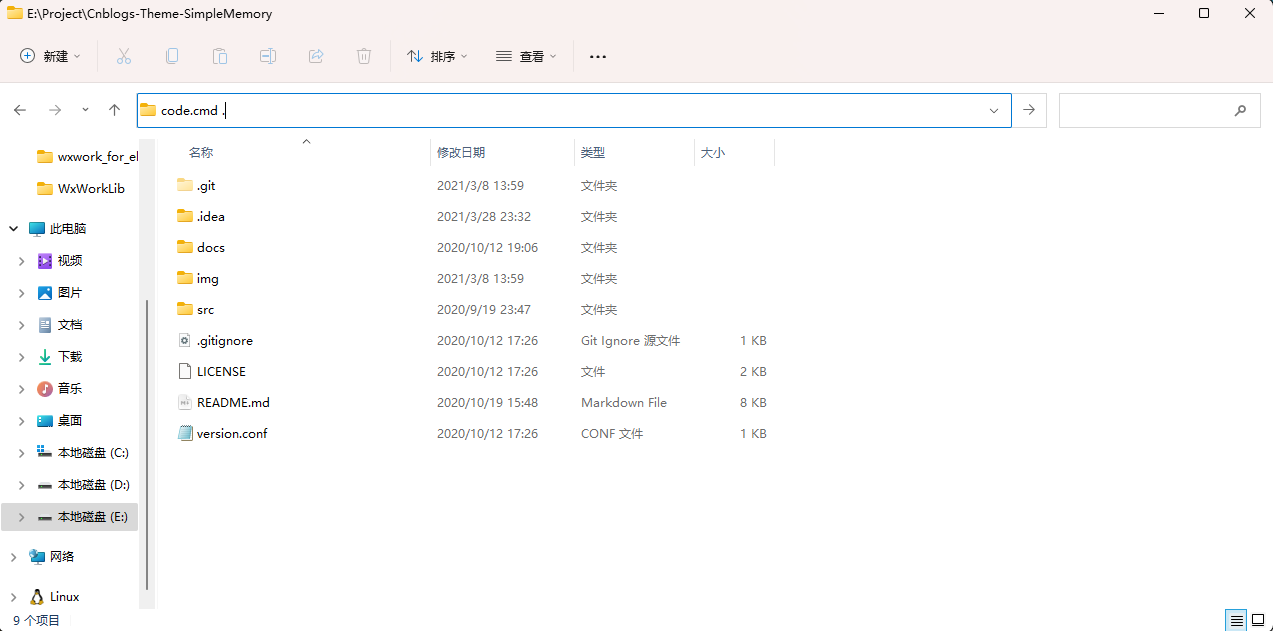Click the Delete trash icon

click(364, 57)
